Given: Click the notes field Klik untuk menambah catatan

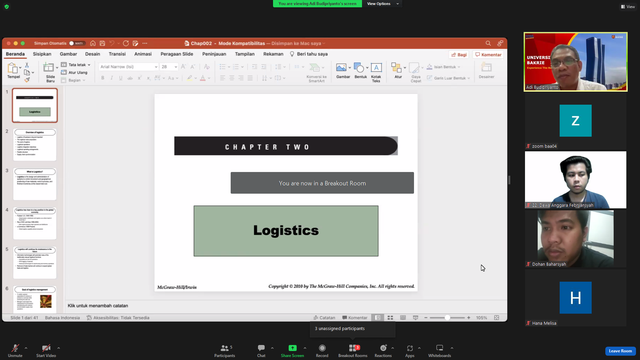Looking at the screenshot, I should pyautogui.click(x=98, y=306).
